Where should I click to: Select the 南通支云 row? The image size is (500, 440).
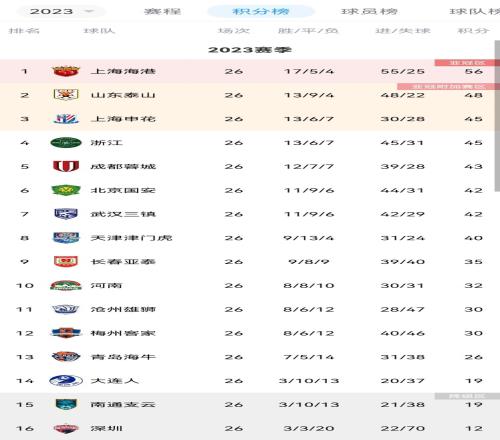click(x=250, y=405)
